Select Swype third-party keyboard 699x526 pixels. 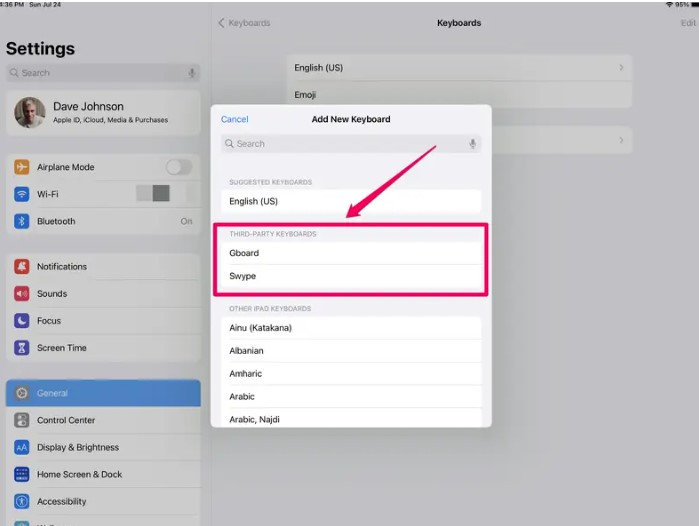coord(351,276)
